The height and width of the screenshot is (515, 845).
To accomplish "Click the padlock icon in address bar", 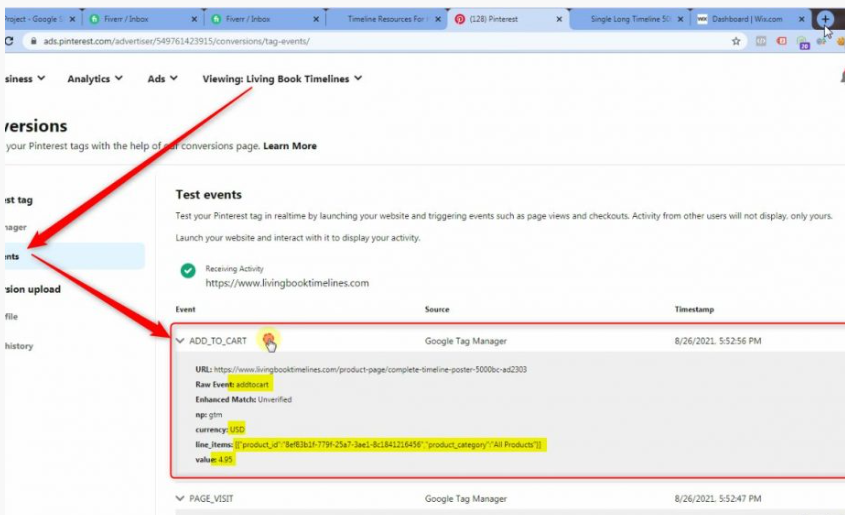I will [x=33, y=41].
